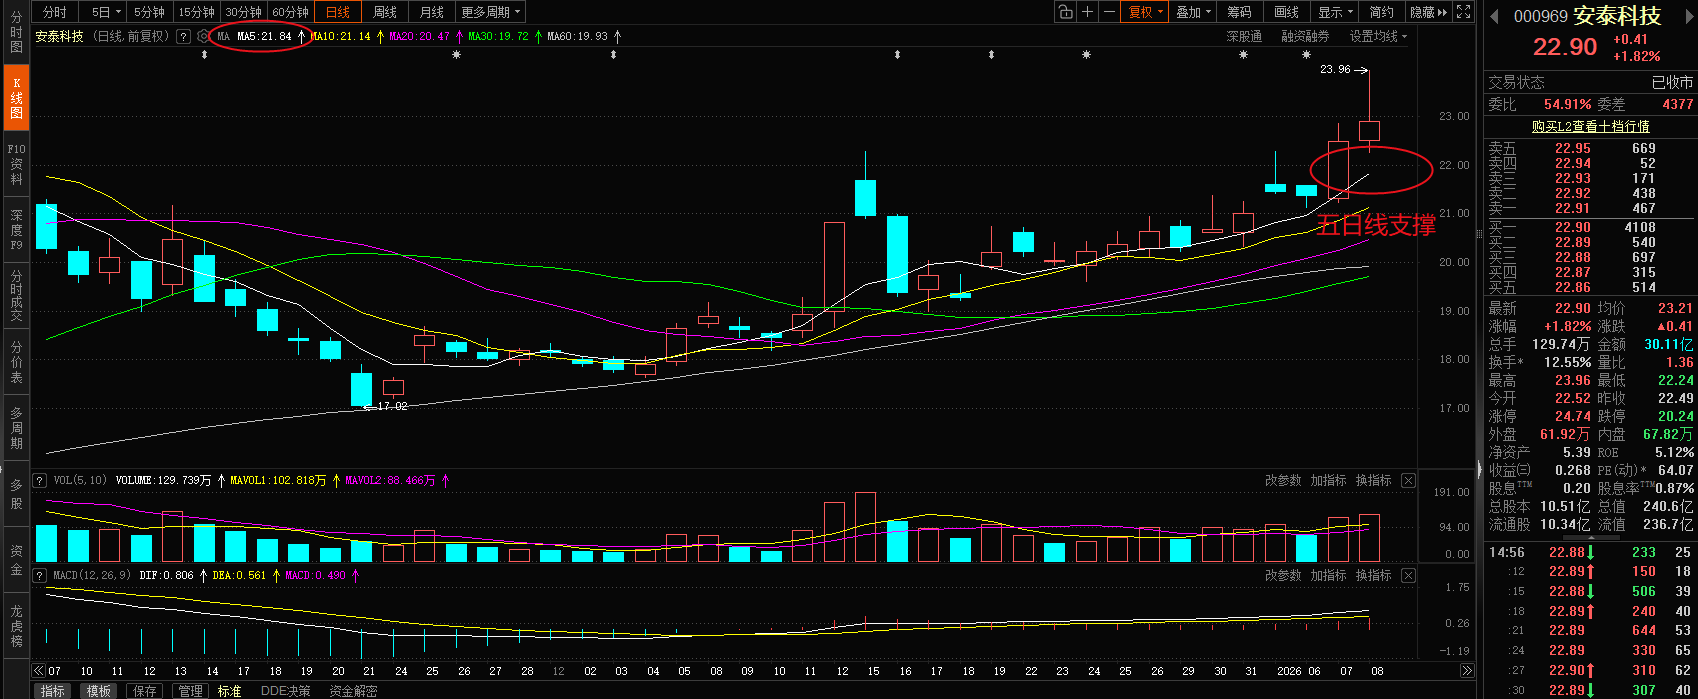
Task: Select K线图 in left sidebar
Action: pos(16,99)
